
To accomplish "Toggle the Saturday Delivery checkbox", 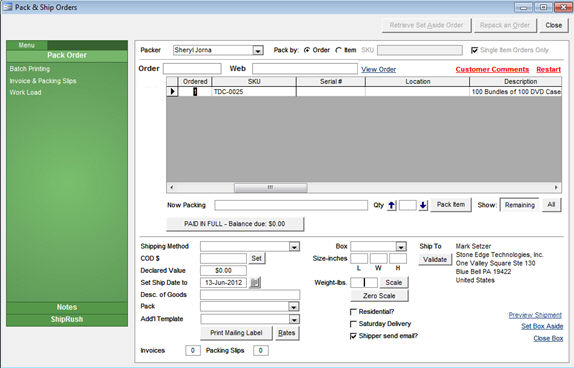I will tap(353, 324).
